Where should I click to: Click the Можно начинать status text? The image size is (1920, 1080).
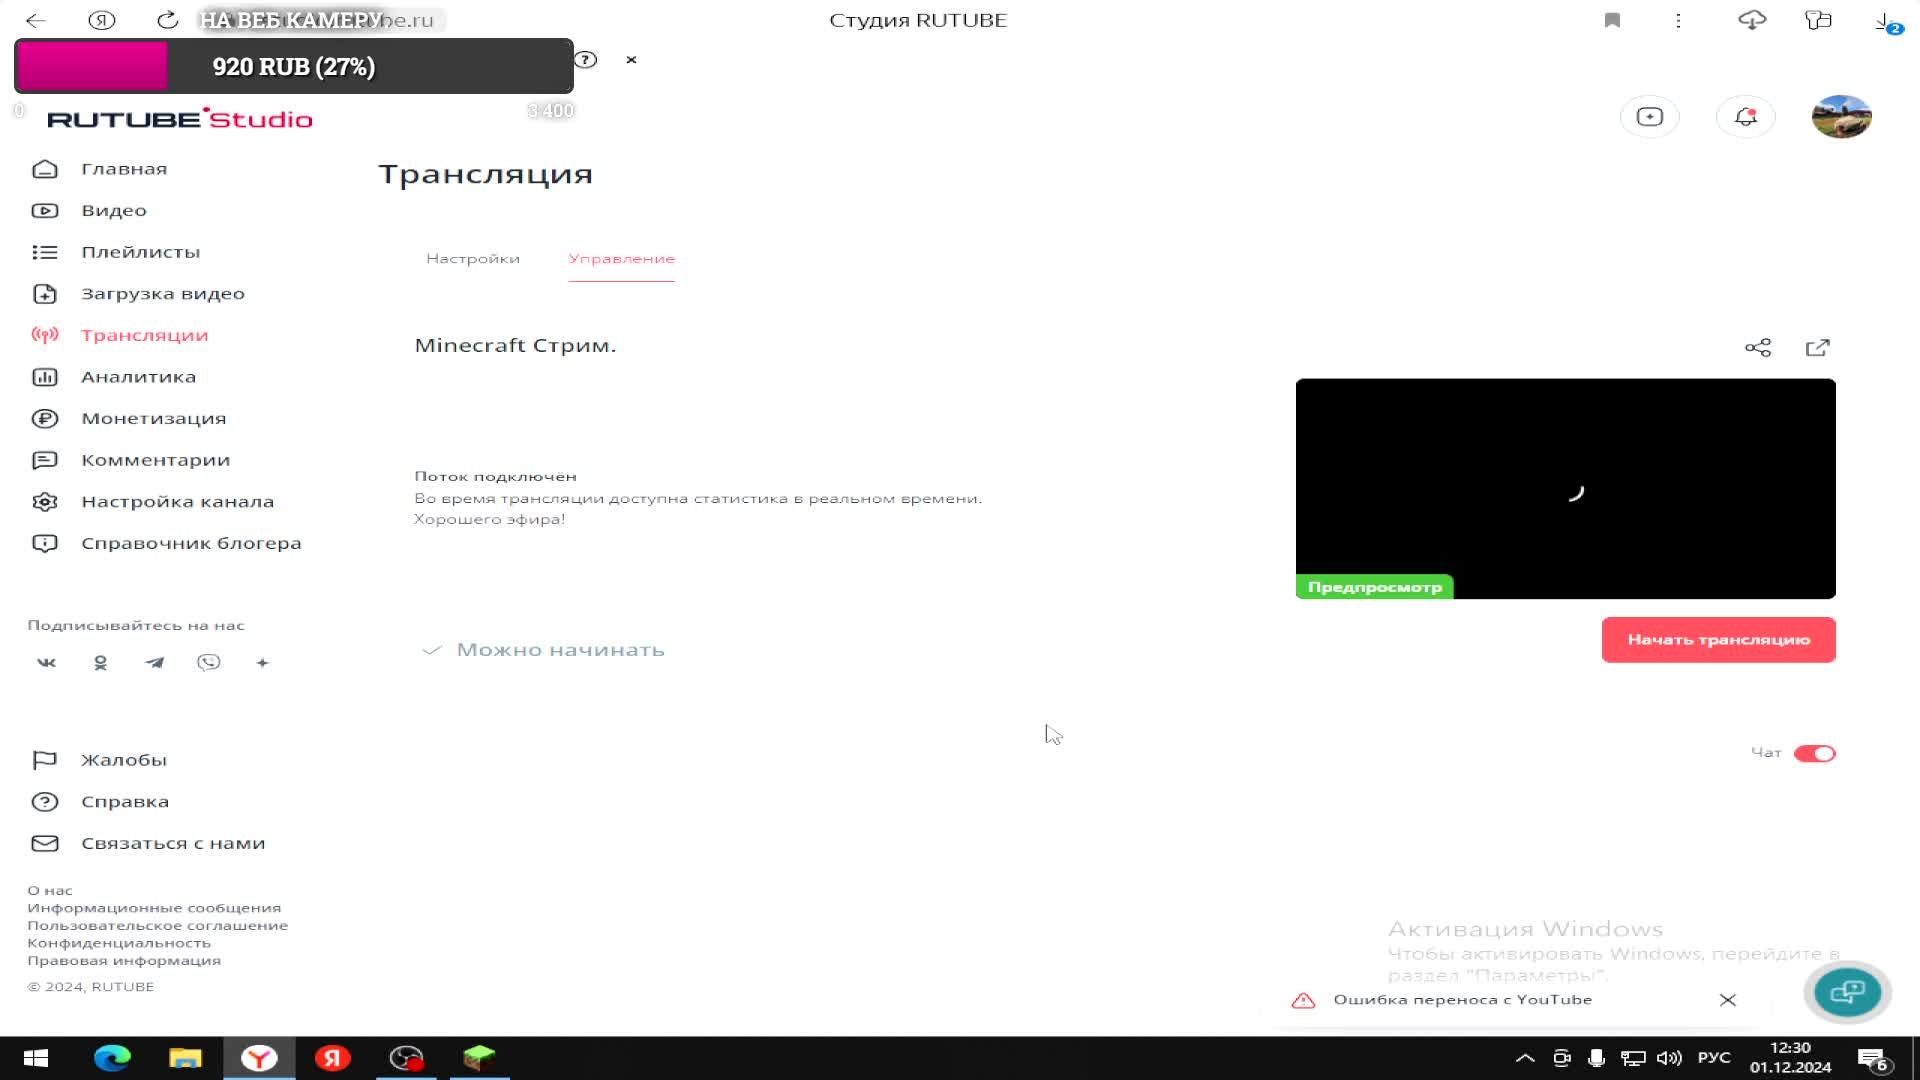(560, 650)
